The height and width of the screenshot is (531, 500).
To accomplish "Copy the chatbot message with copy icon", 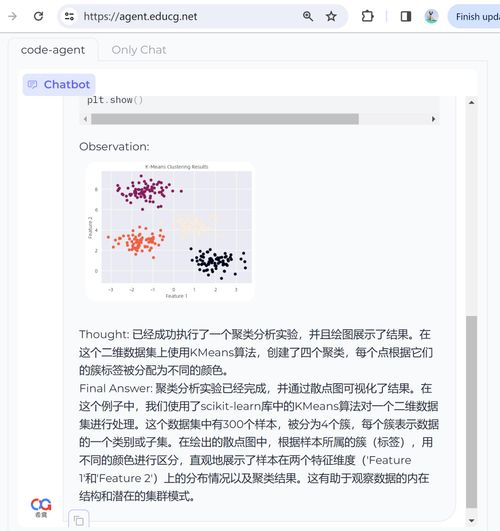I will 79,520.
